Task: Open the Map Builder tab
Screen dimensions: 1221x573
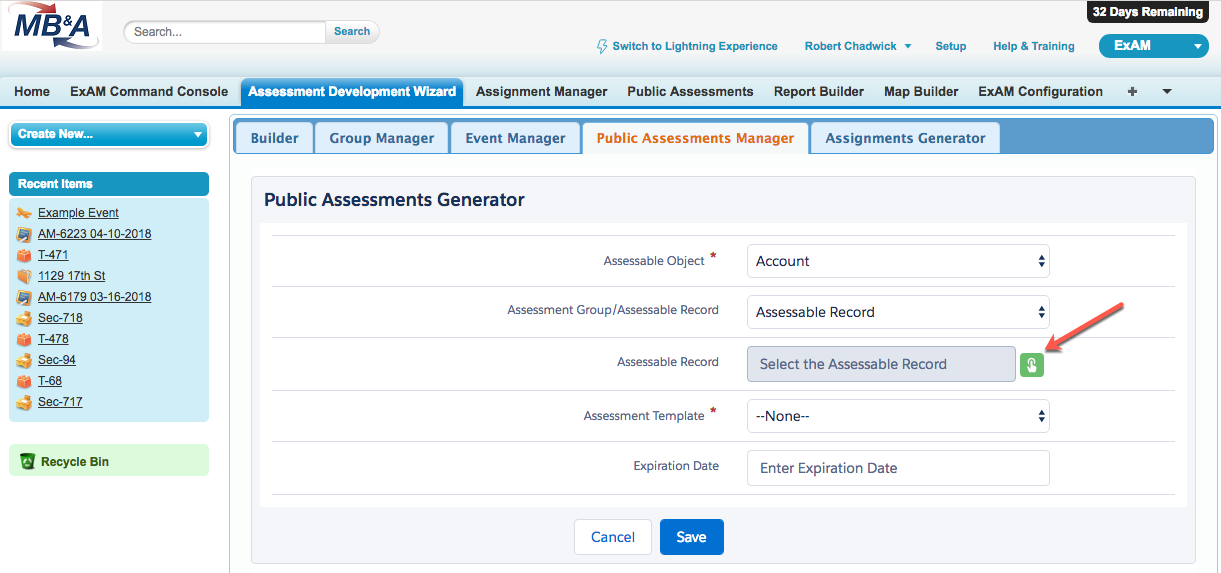Action: tap(921, 91)
